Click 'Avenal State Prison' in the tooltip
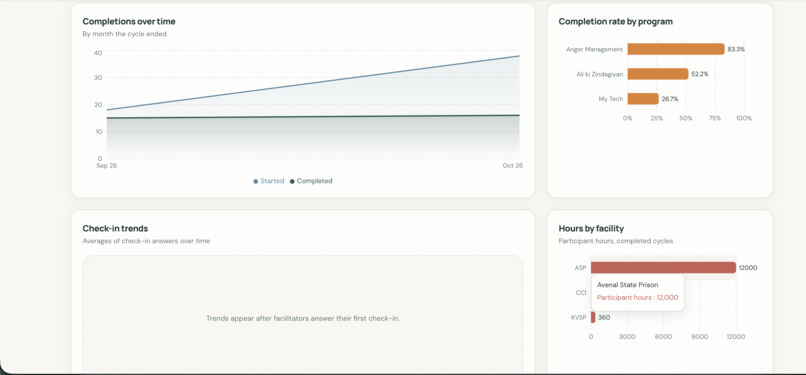Viewport: 806px width, 375px height. pos(628,285)
